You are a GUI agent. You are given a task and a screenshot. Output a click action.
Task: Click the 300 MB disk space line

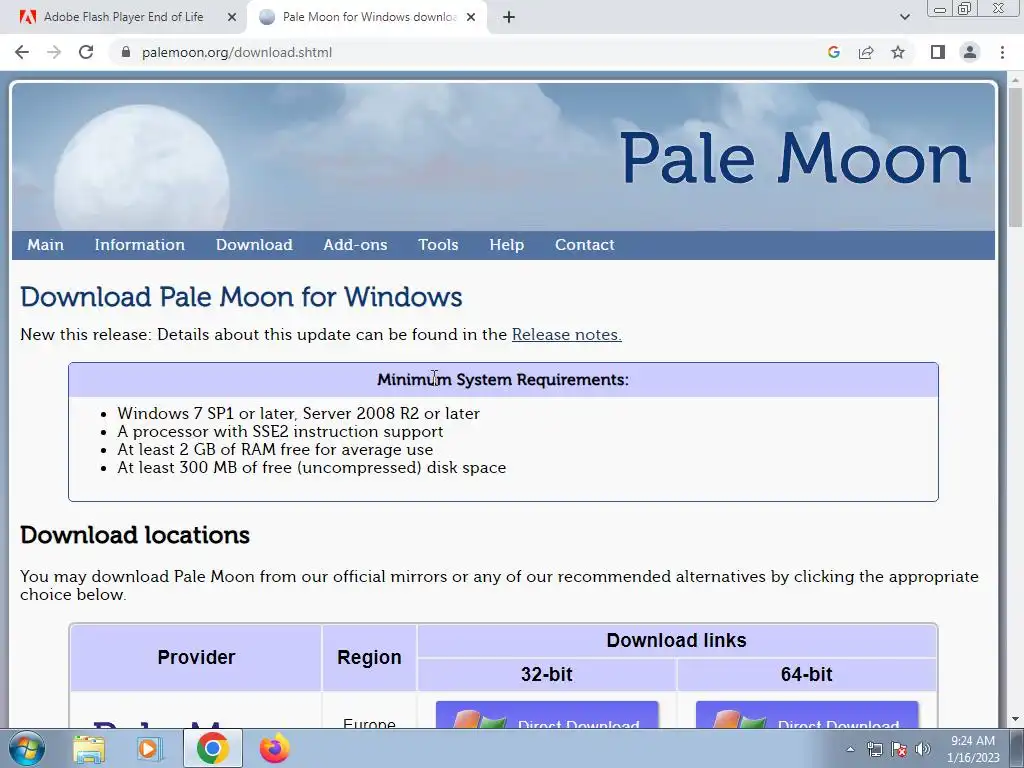[312, 468]
